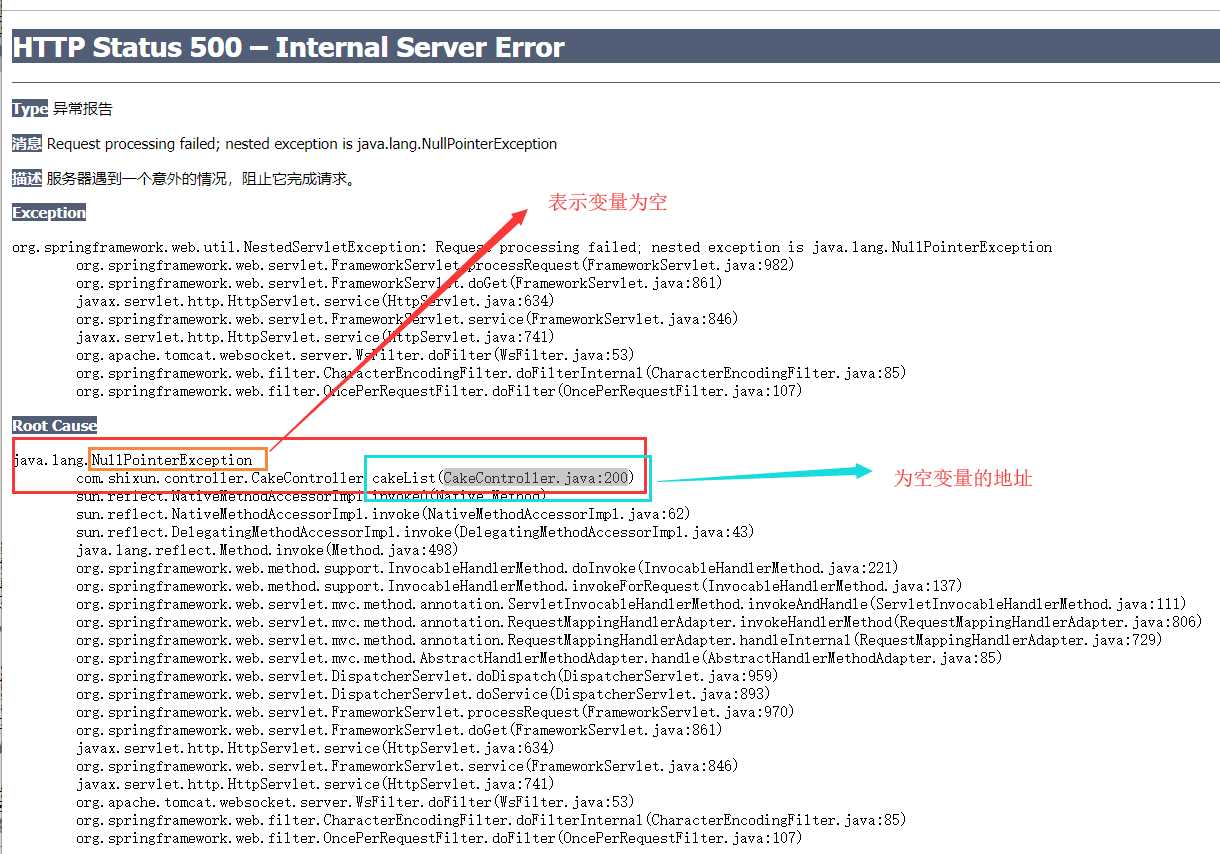1220x854 pixels.
Task: Click the doDispatch(DispatcherServlet.java:959) line
Action: [427, 676]
